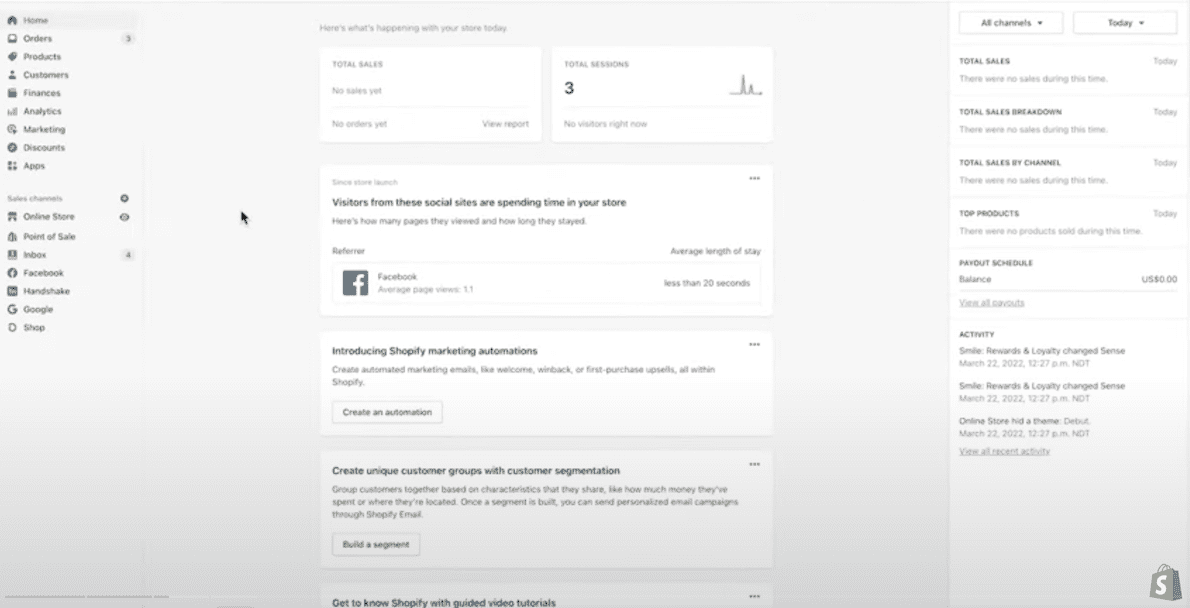Open the View all payouts link
Image resolution: width=1190 pixels, height=608 pixels.
pos(991,302)
